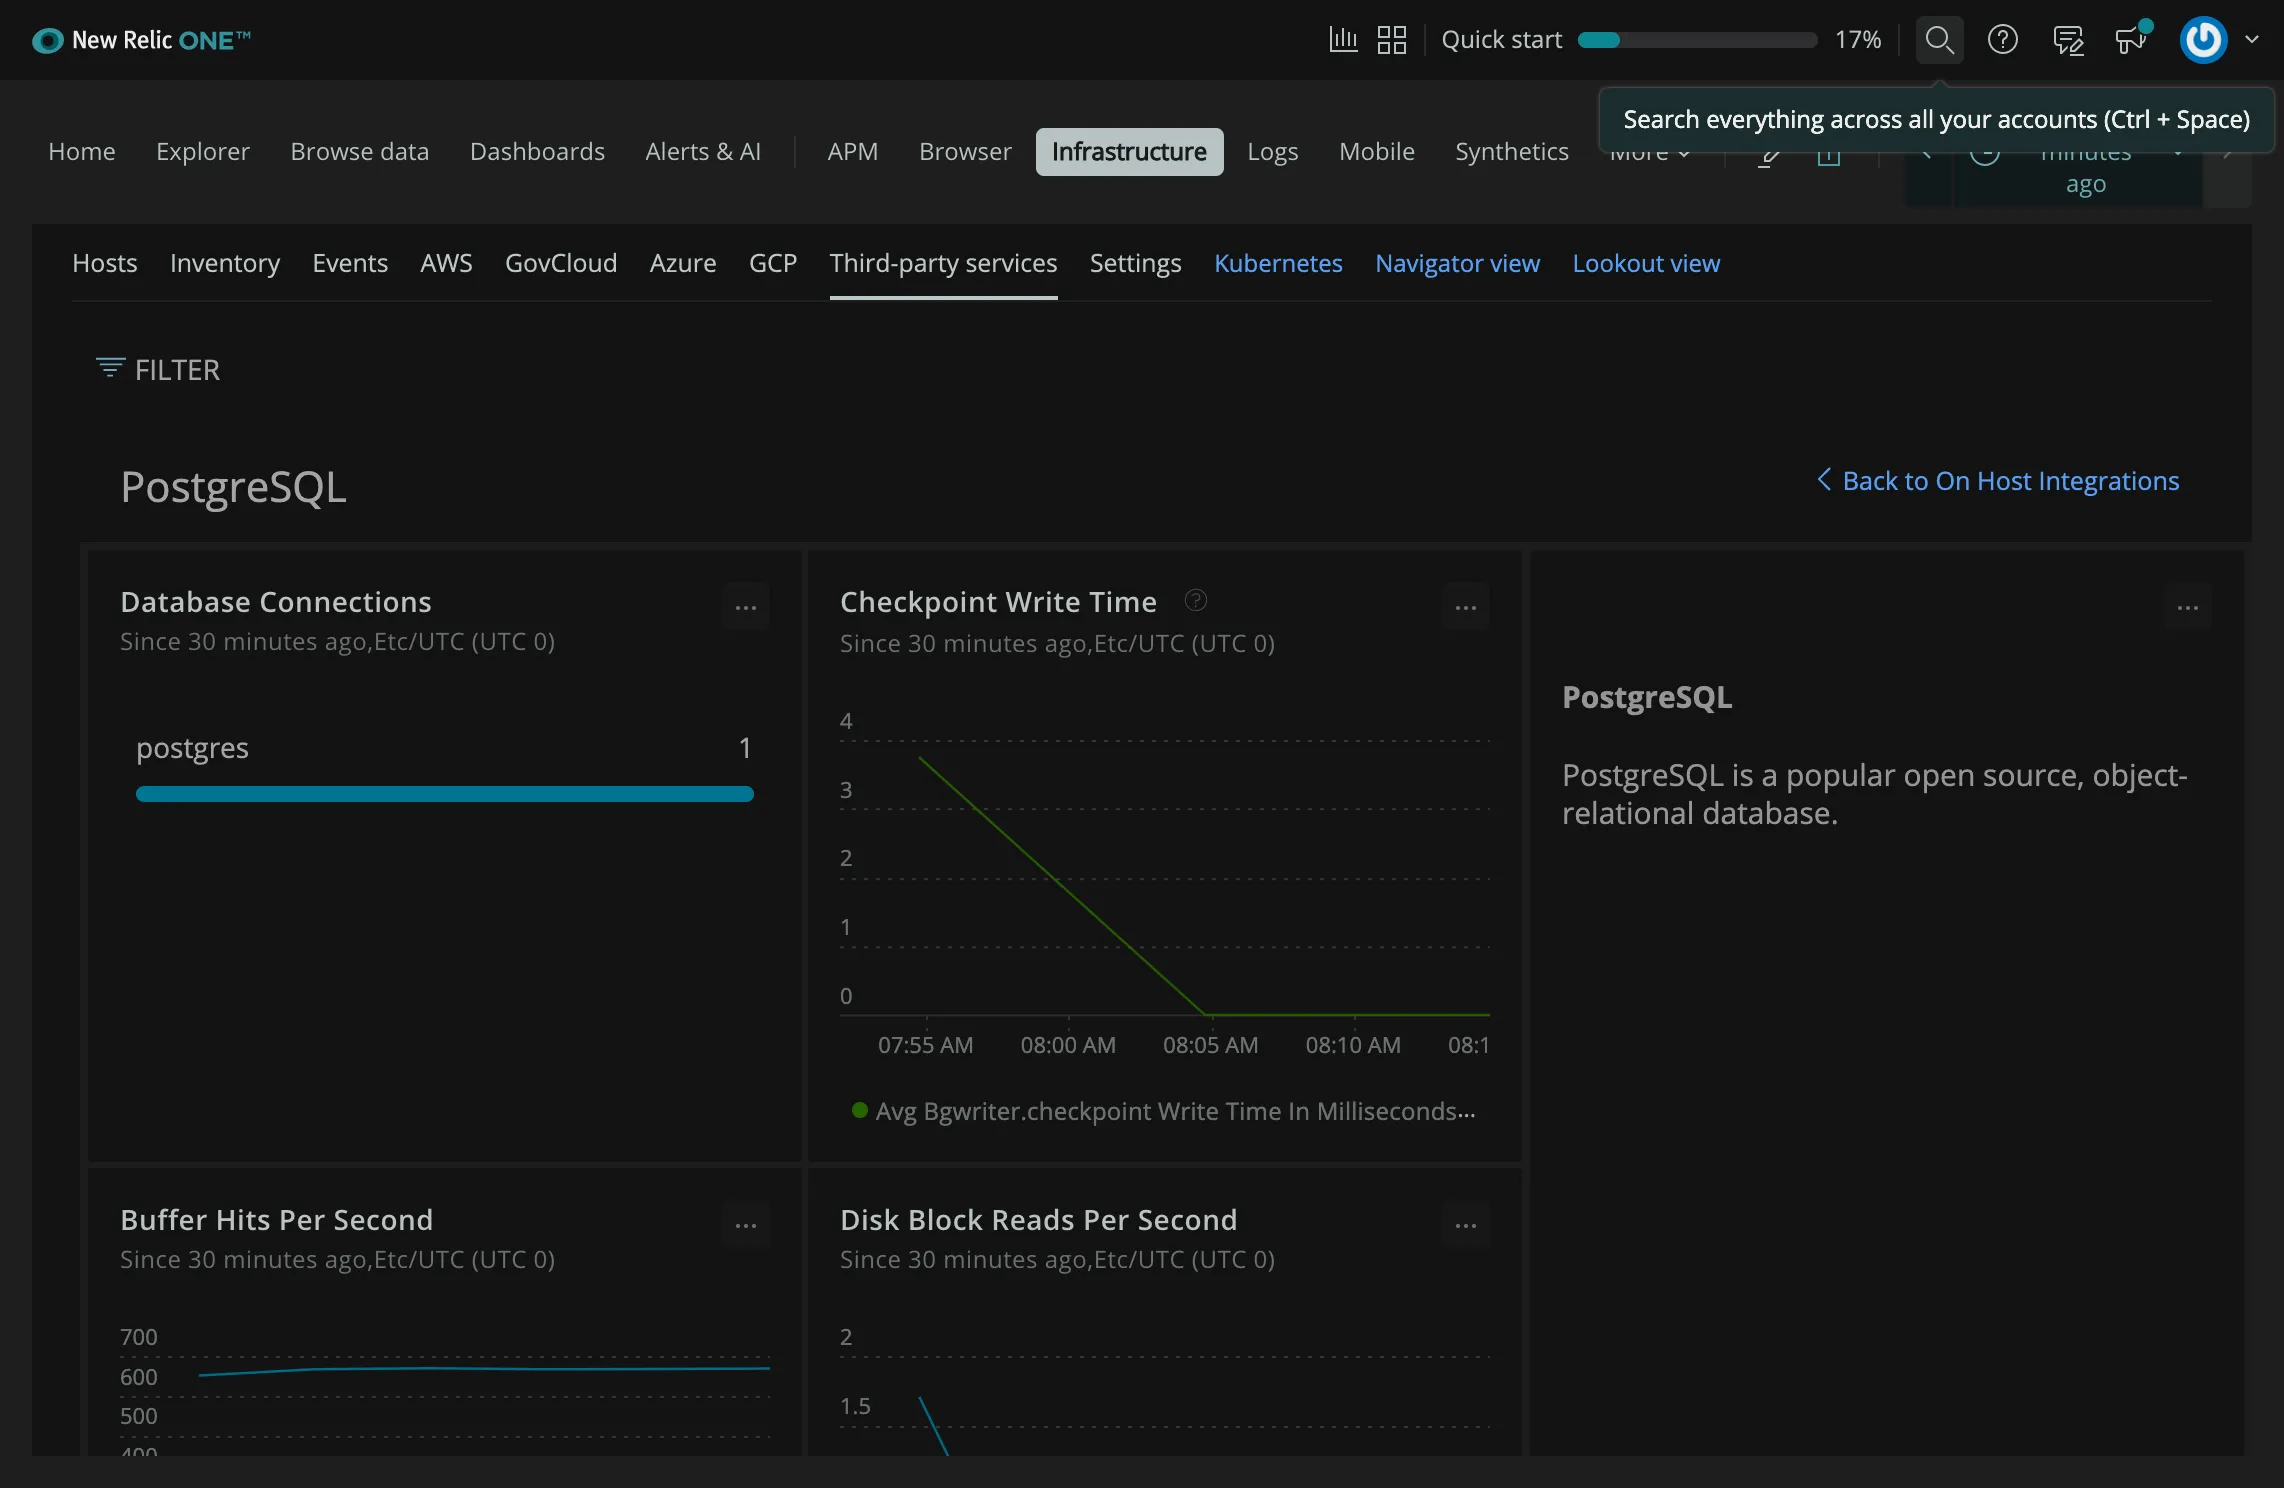Image resolution: width=2284 pixels, height=1488 pixels.
Task: Toggle the Lookout view option
Action: click(1646, 263)
